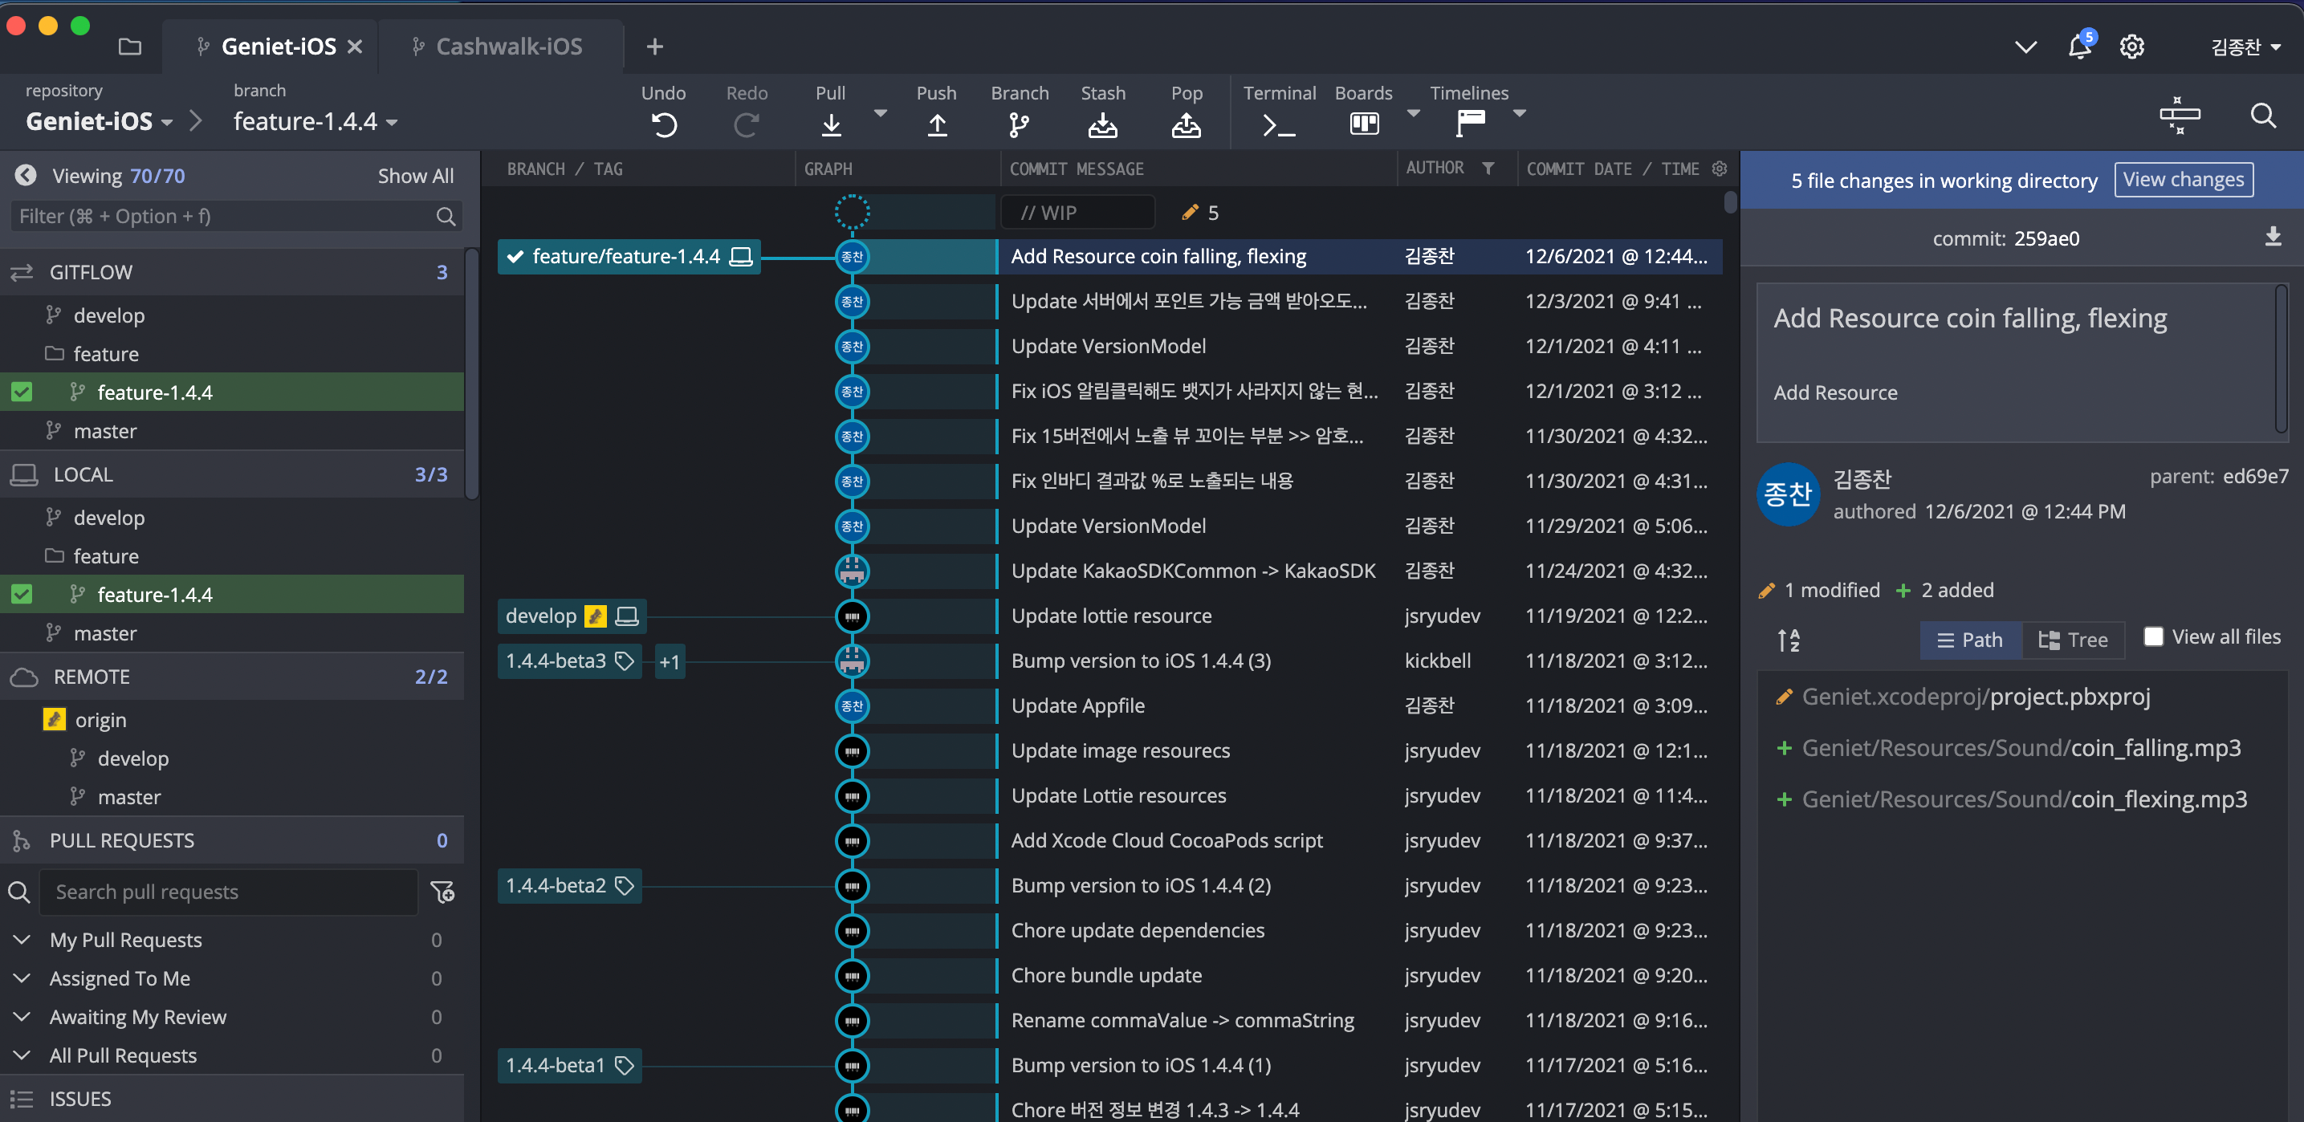Screen dimensions: 2304x1122
Task: Expand the My Pull Requests section
Action: [22, 940]
